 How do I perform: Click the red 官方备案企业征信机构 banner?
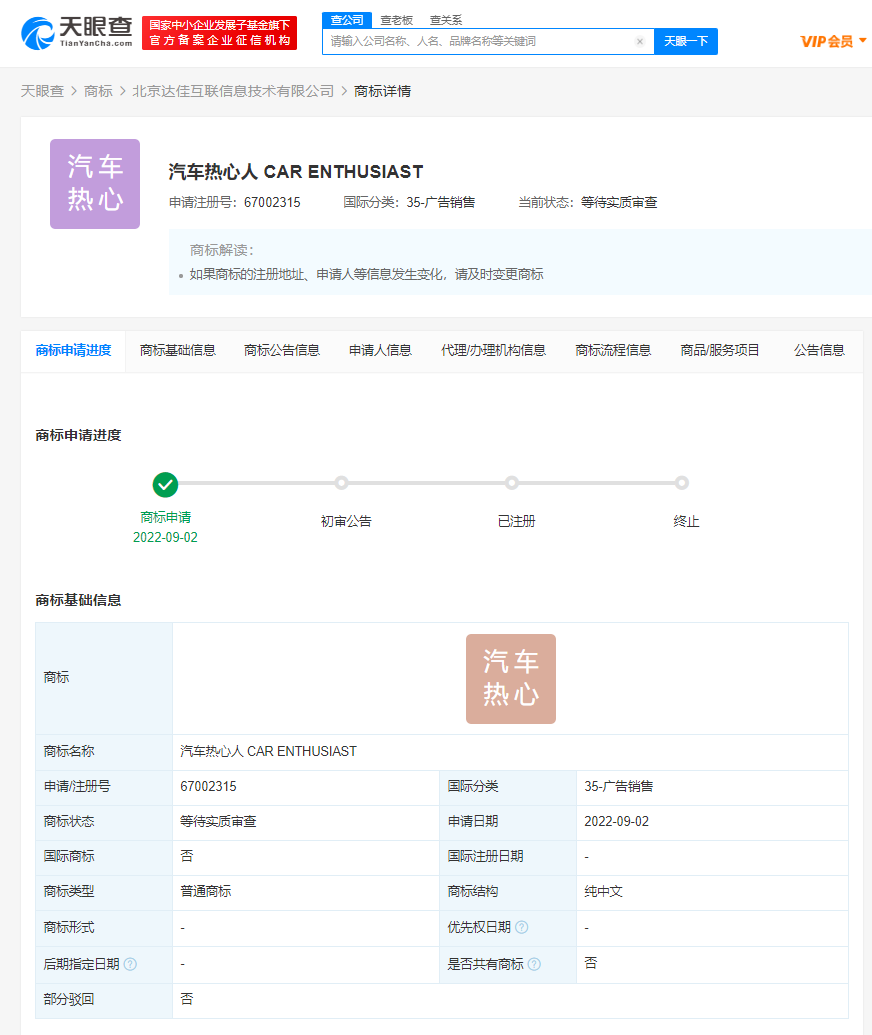[x=220, y=33]
